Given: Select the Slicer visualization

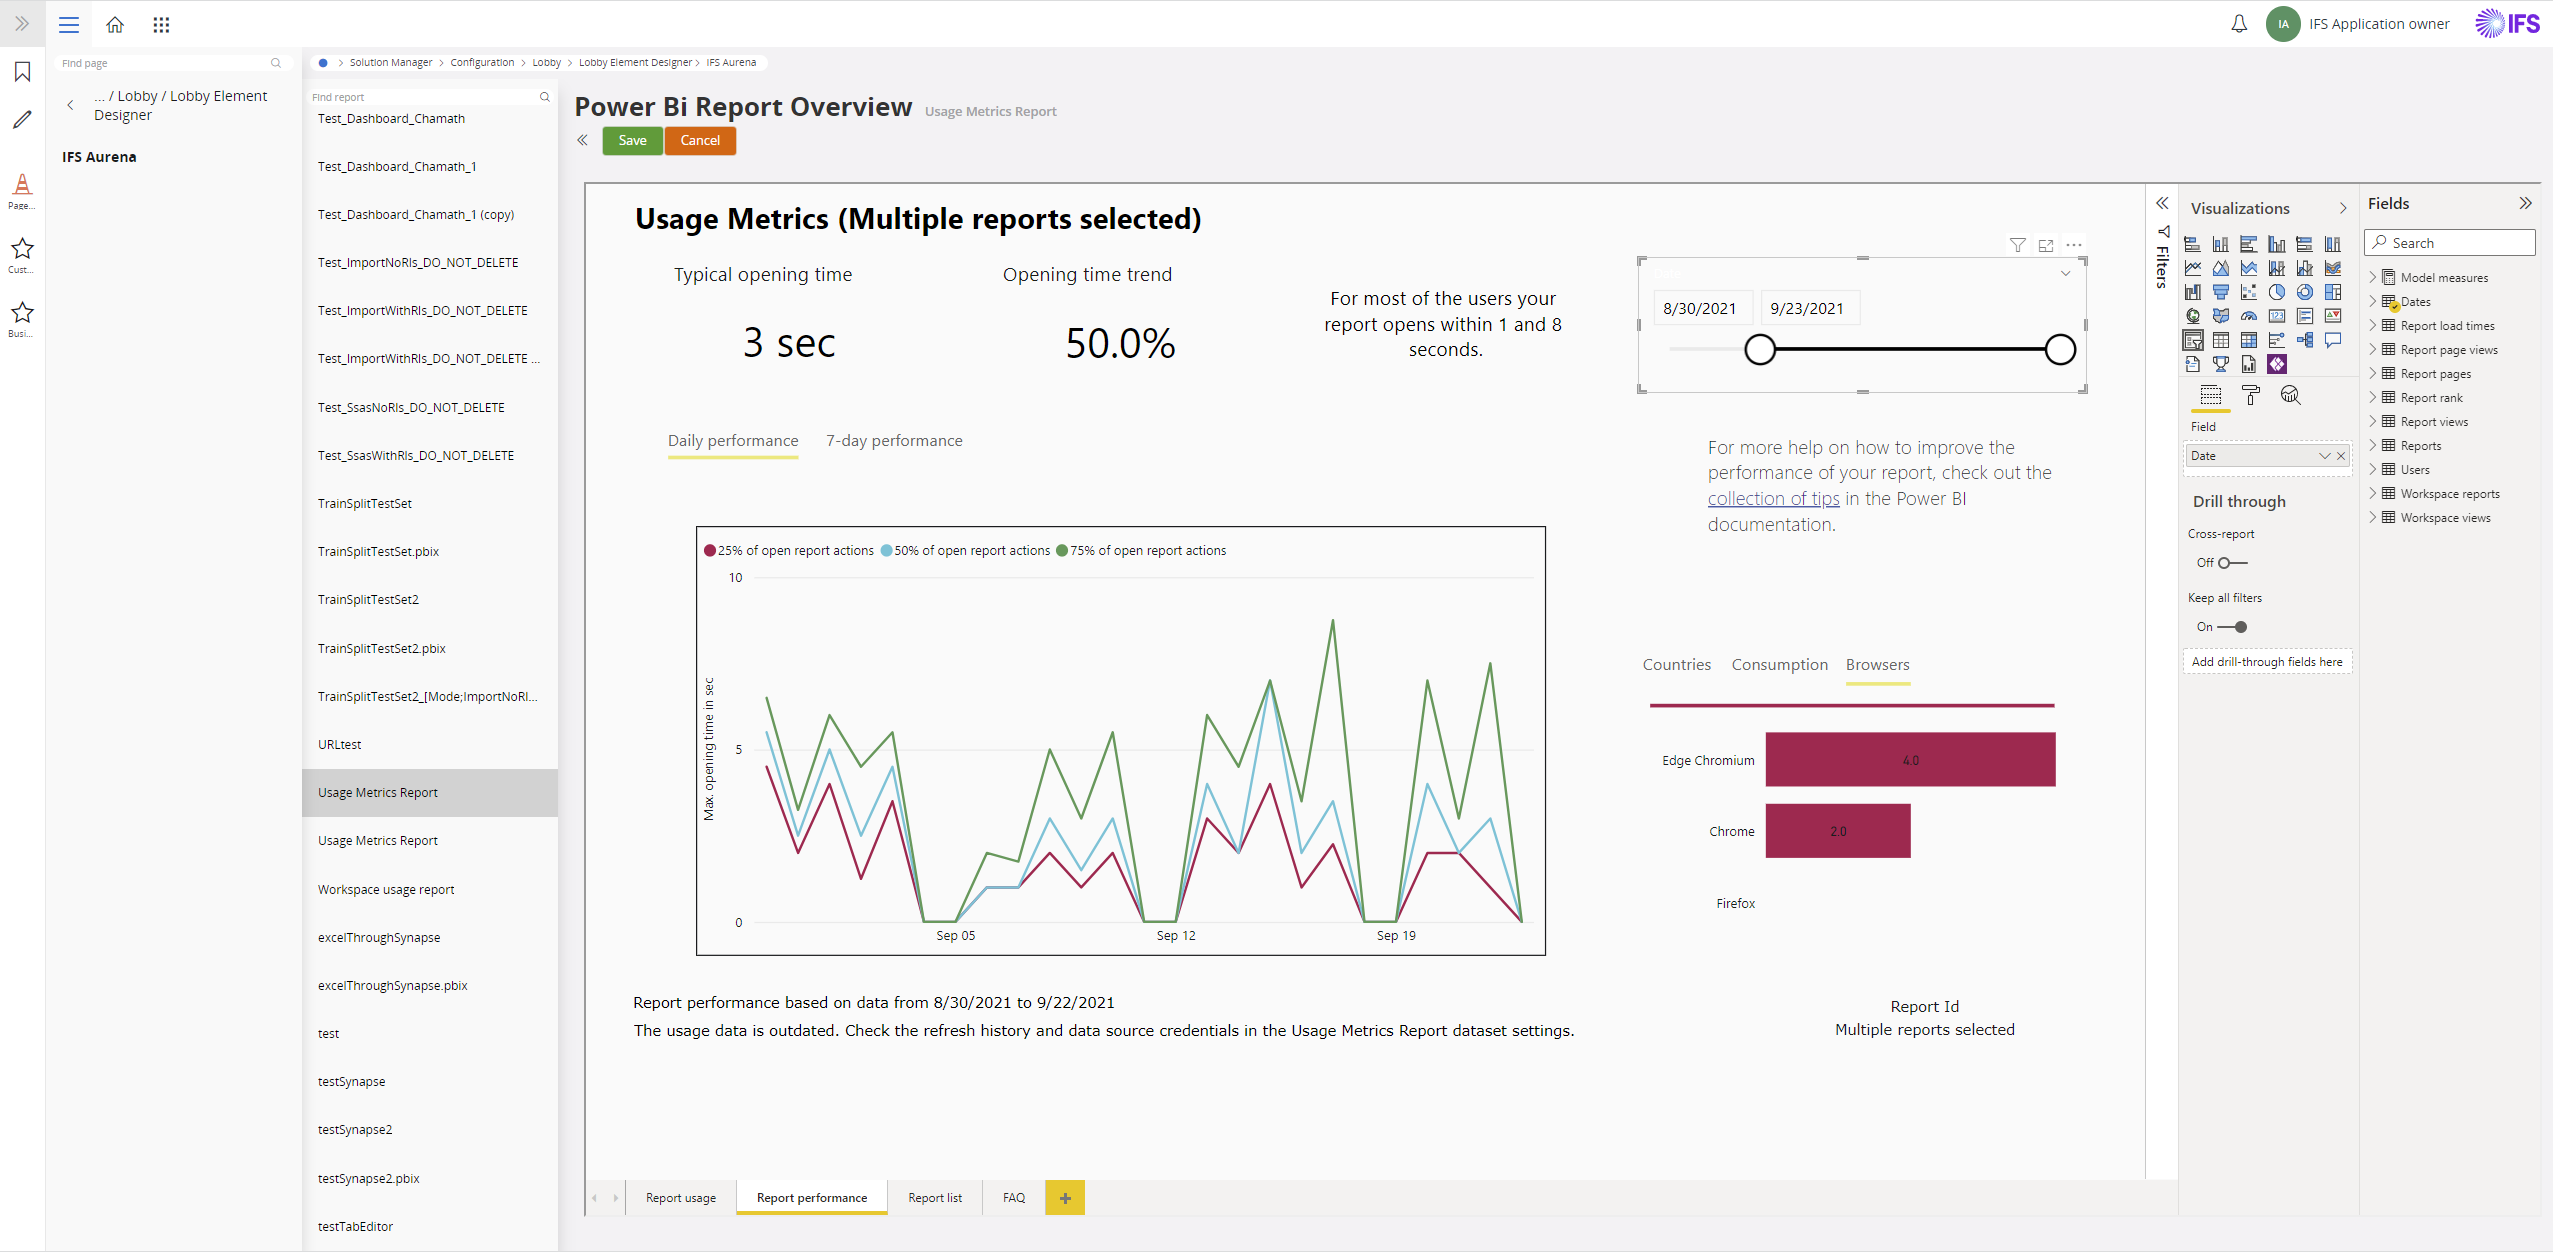Looking at the screenshot, I should 2192,340.
